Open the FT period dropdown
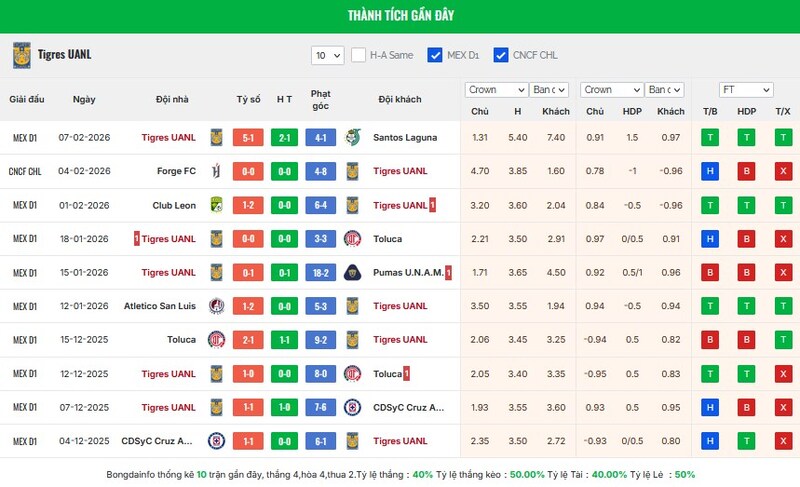The height and width of the screenshot is (487, 800). pos(746,90)
